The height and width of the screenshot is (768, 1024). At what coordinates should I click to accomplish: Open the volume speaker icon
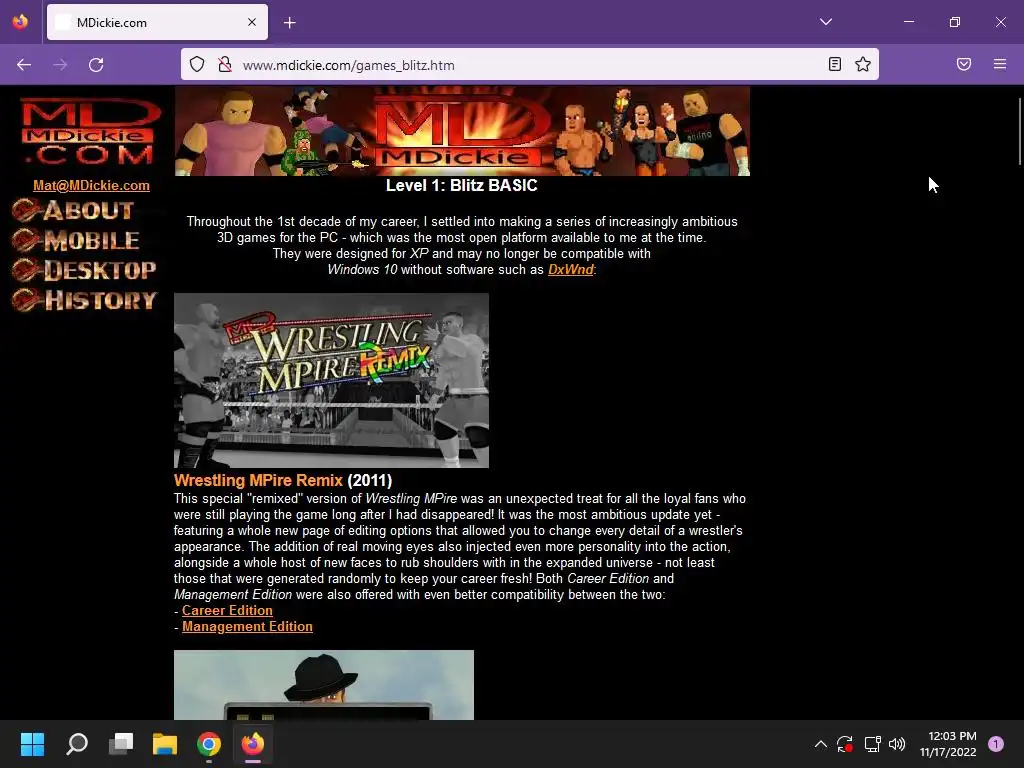(x=897, y=744)
